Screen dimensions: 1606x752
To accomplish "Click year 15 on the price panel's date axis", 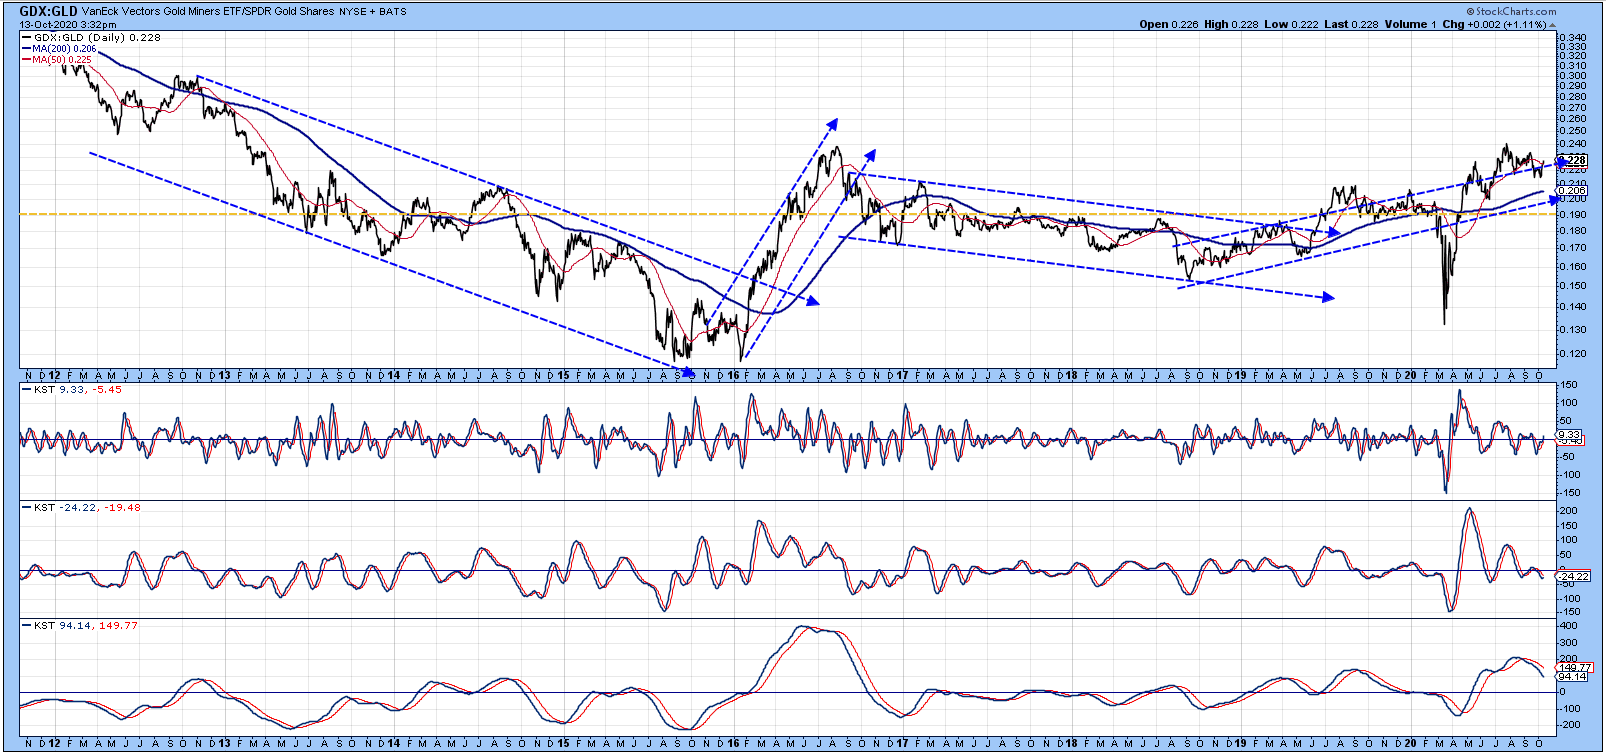I will [x=564, y=376].
